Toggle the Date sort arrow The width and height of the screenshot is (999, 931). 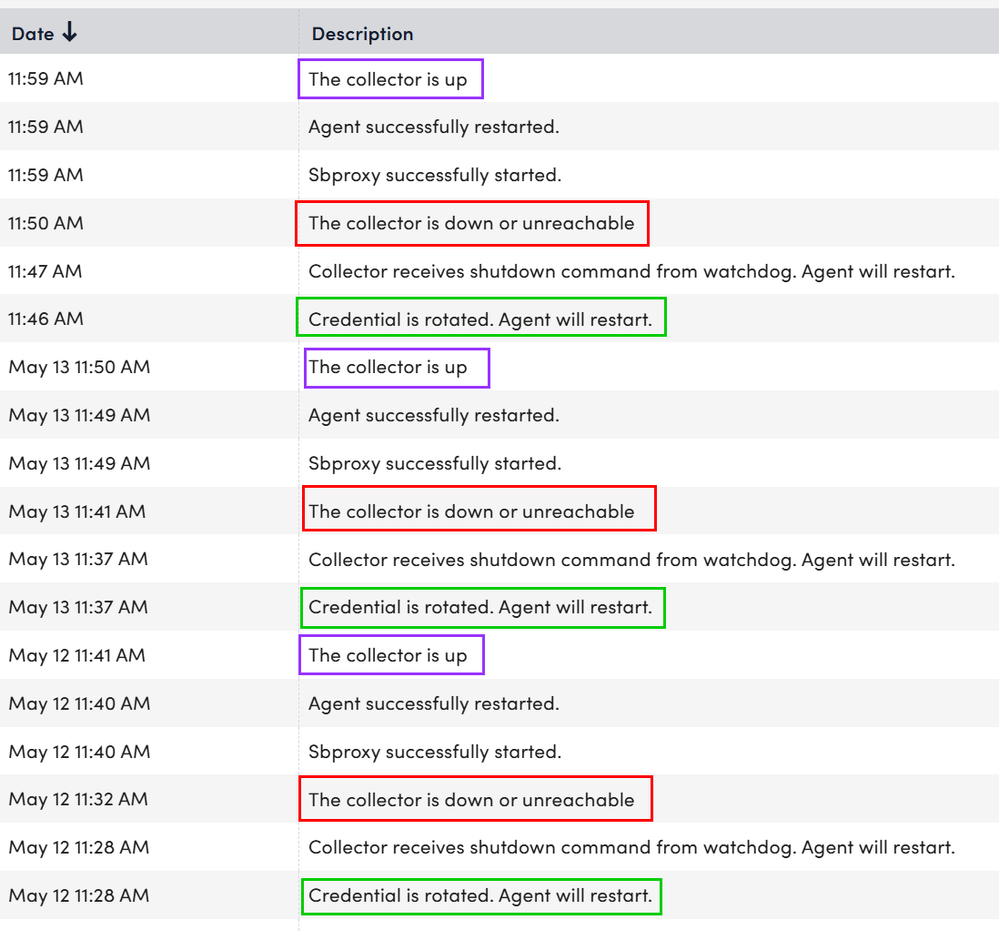pos(69,31)
